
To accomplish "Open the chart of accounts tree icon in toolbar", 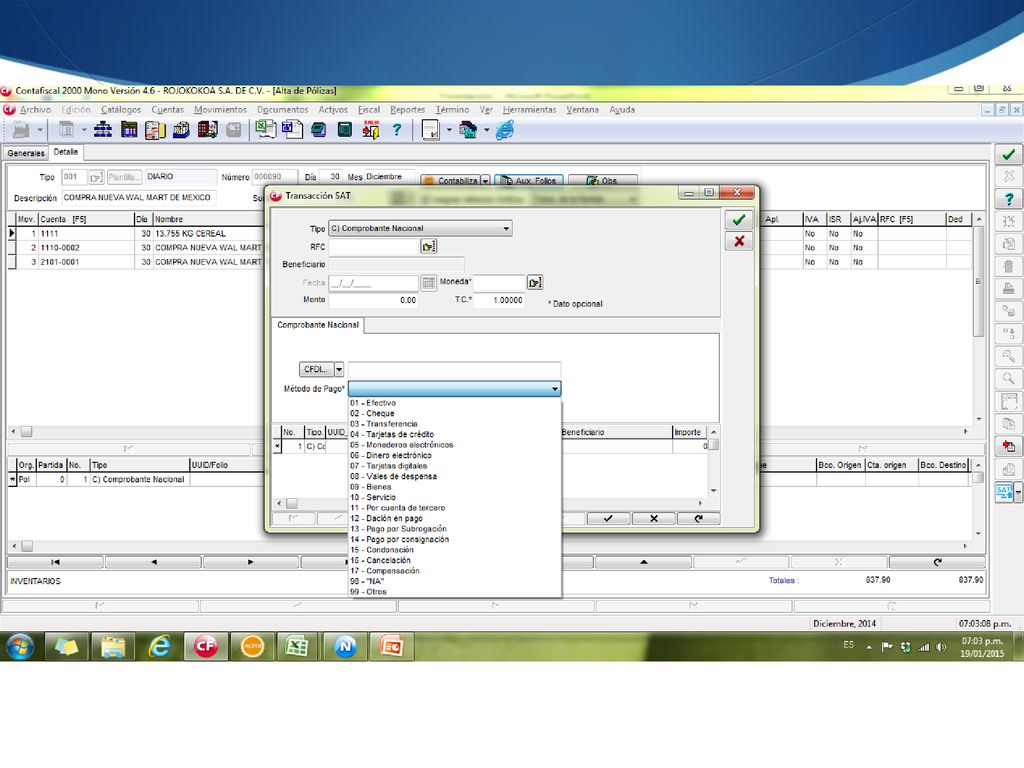I will click(x=103, y=130).
